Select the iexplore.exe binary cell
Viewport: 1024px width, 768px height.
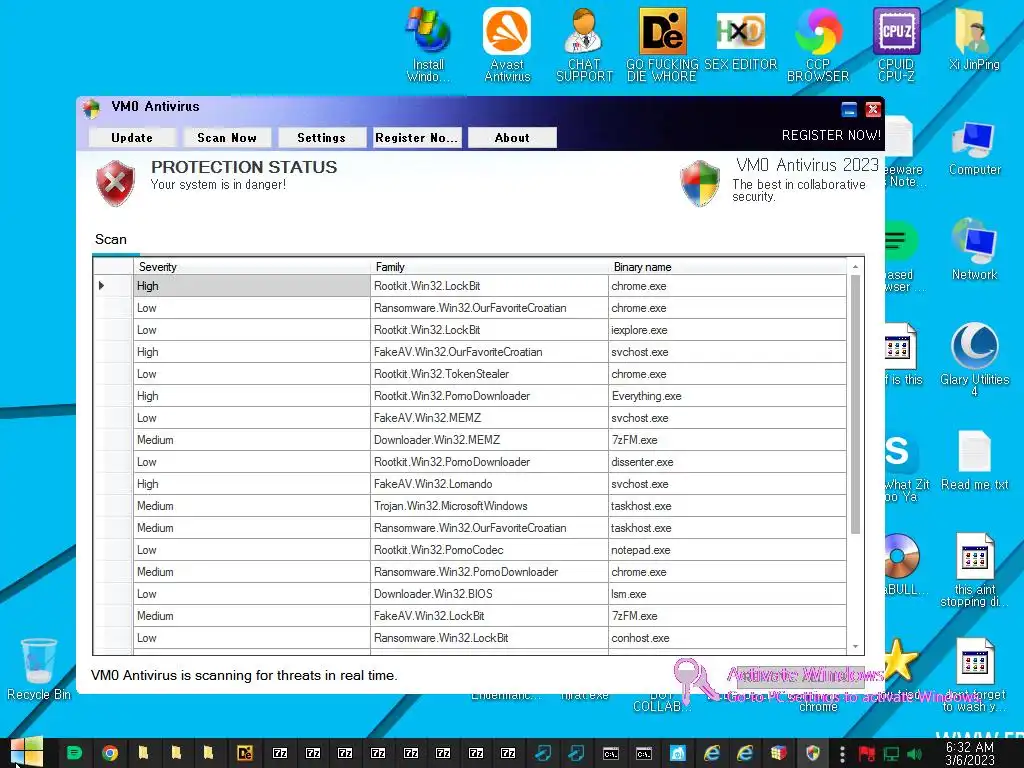click(727, 330)
